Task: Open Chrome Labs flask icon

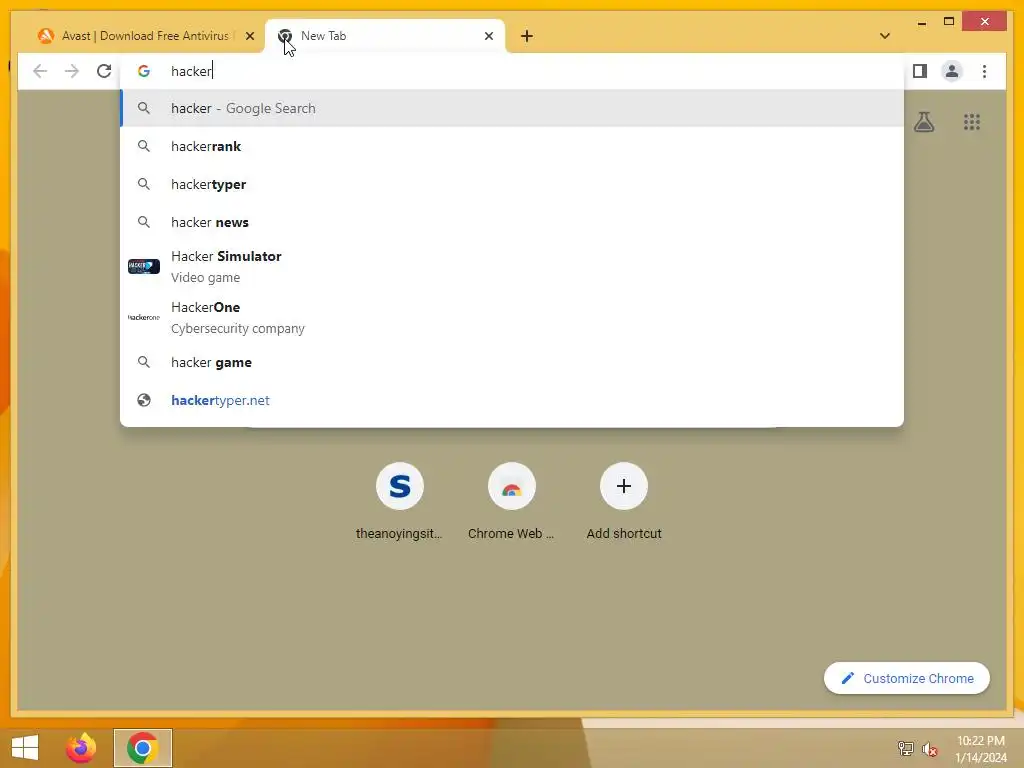Action: point(923,122)
